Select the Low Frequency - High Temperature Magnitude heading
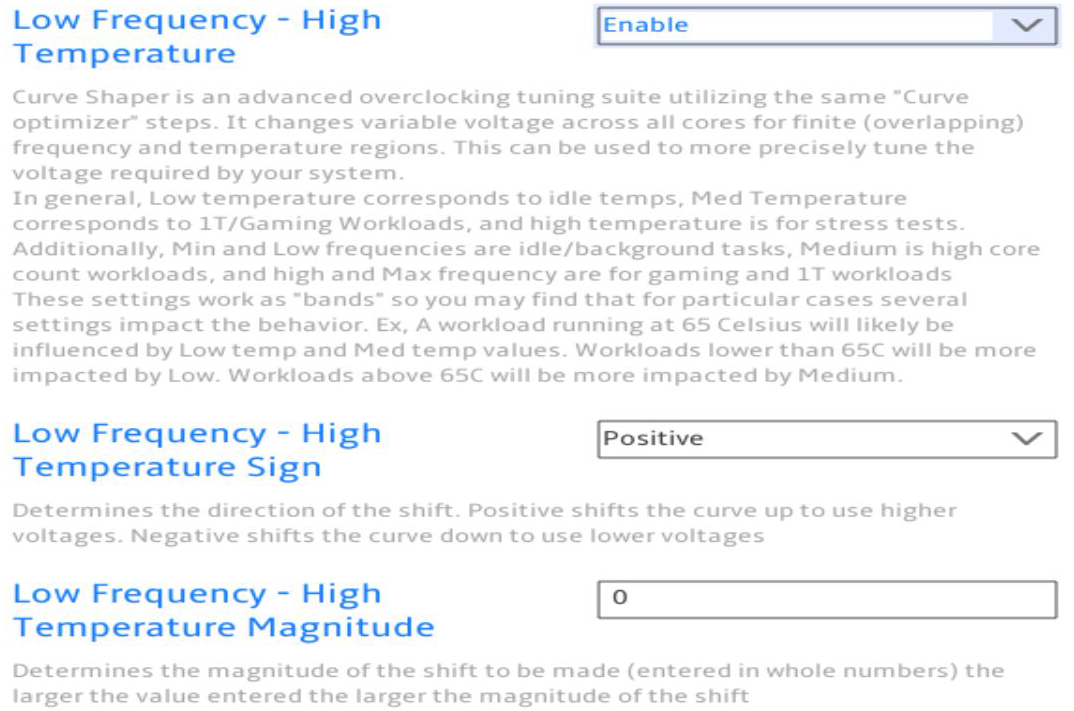Screen dimensions: 1074x711 tap(224, 610)
